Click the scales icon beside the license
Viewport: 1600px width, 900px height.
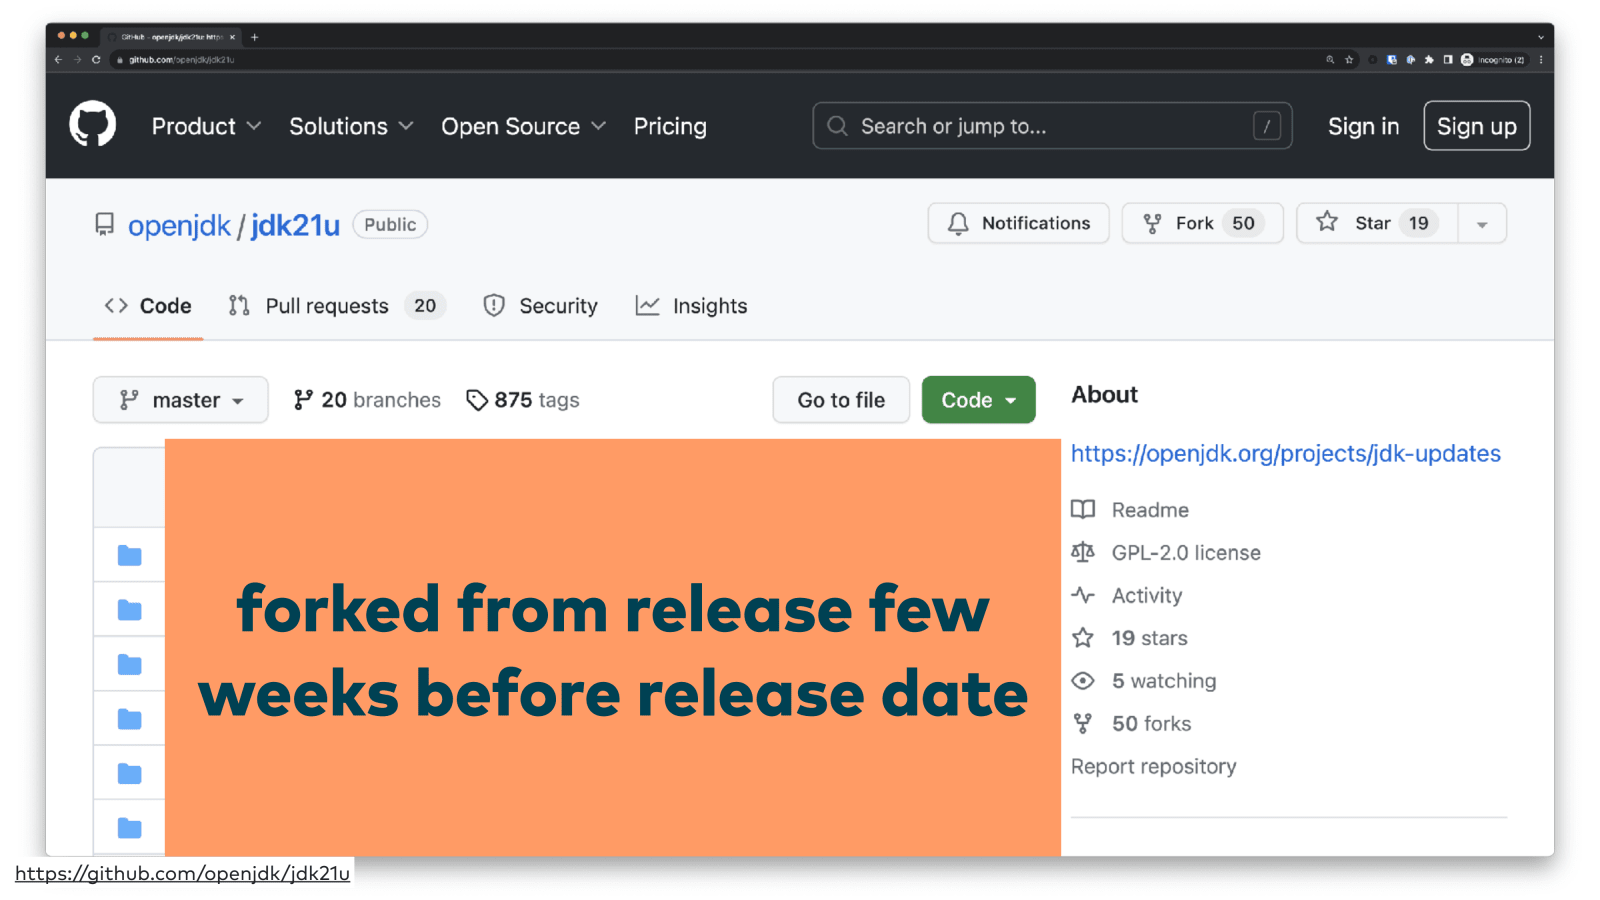1083,552
